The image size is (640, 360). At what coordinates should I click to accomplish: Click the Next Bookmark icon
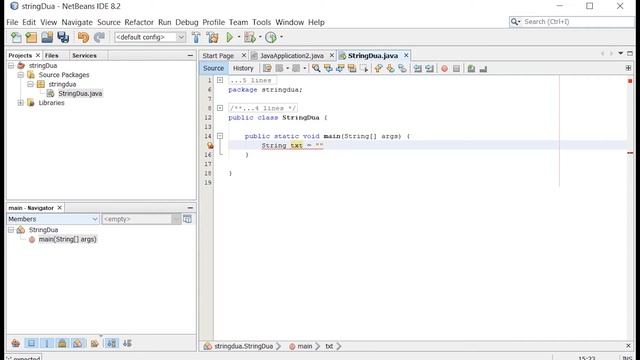(390, 69)
